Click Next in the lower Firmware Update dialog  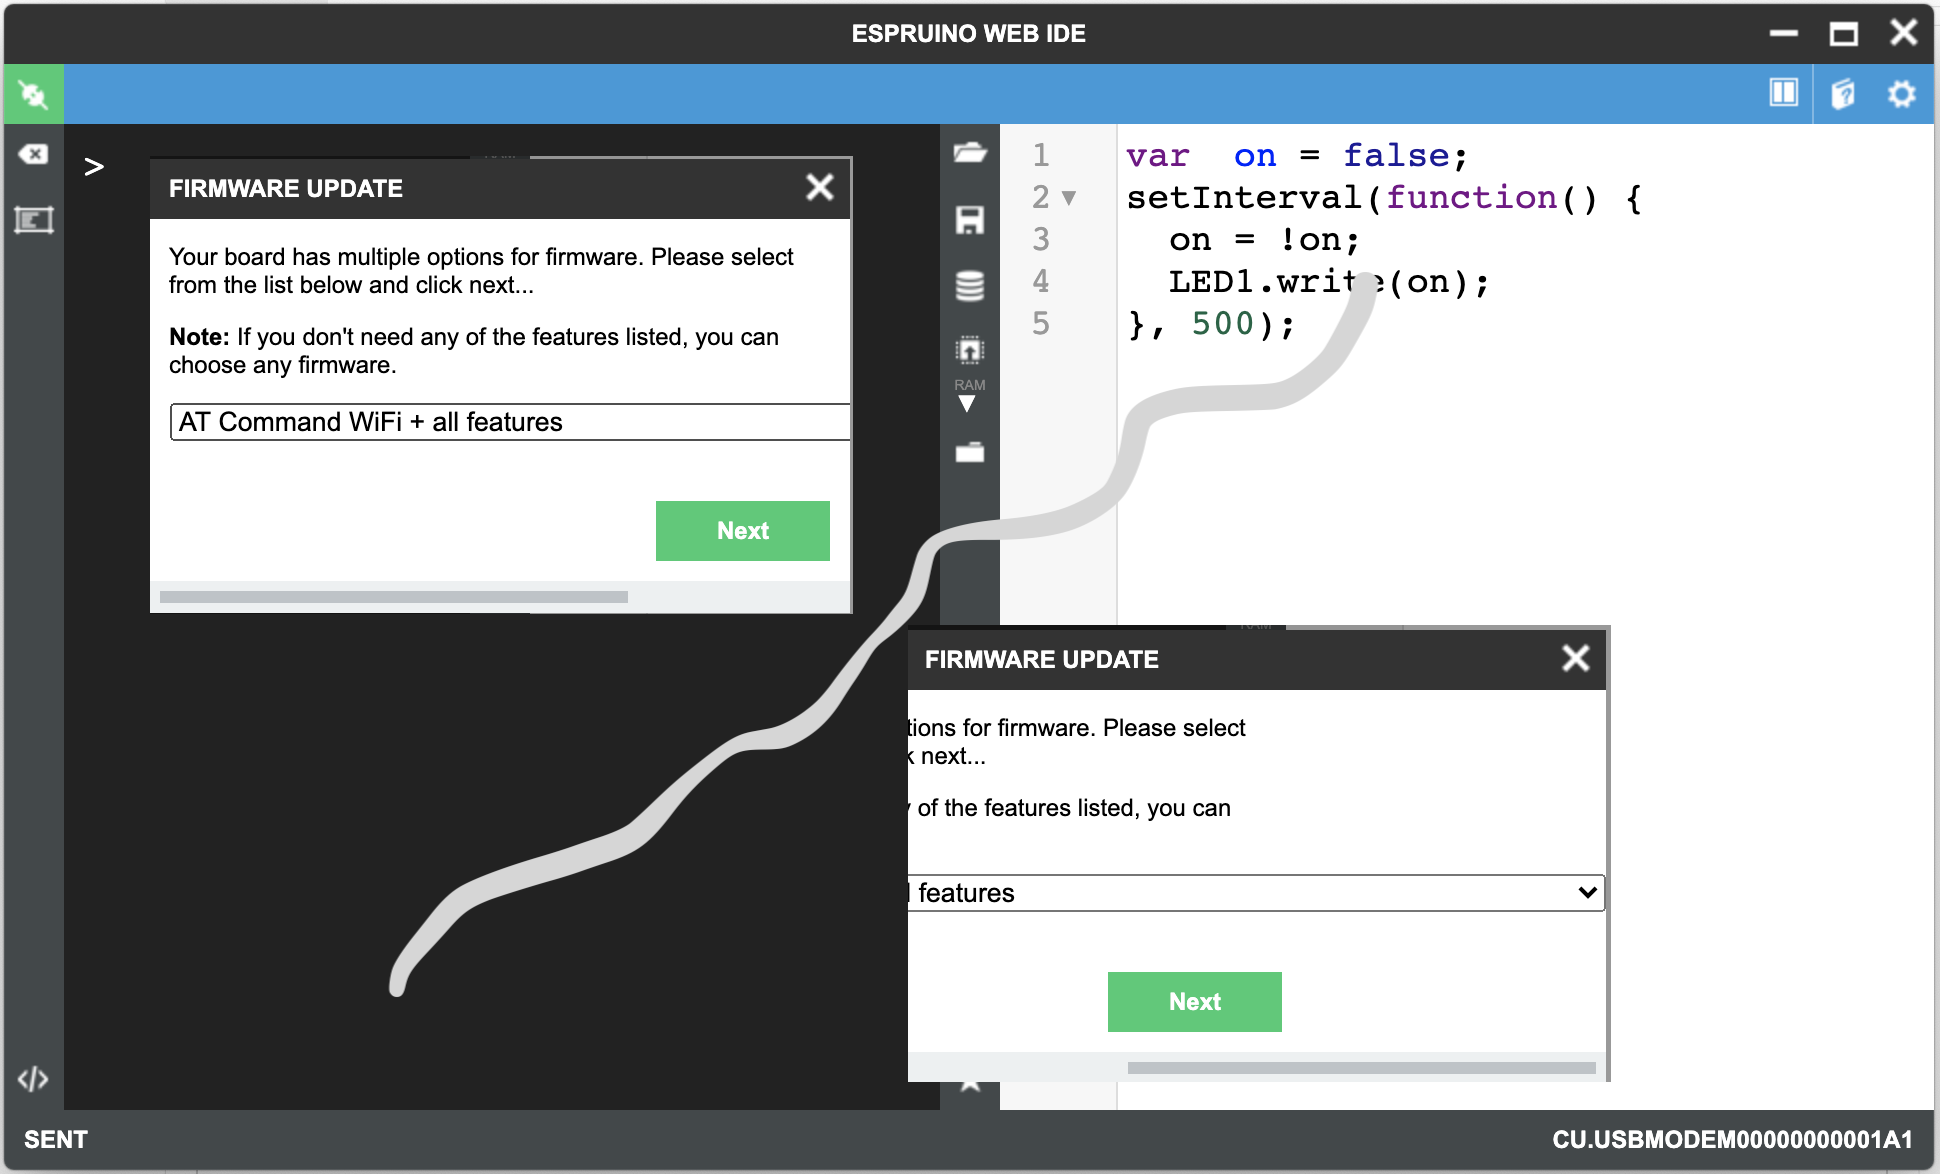(1194, 1002)
